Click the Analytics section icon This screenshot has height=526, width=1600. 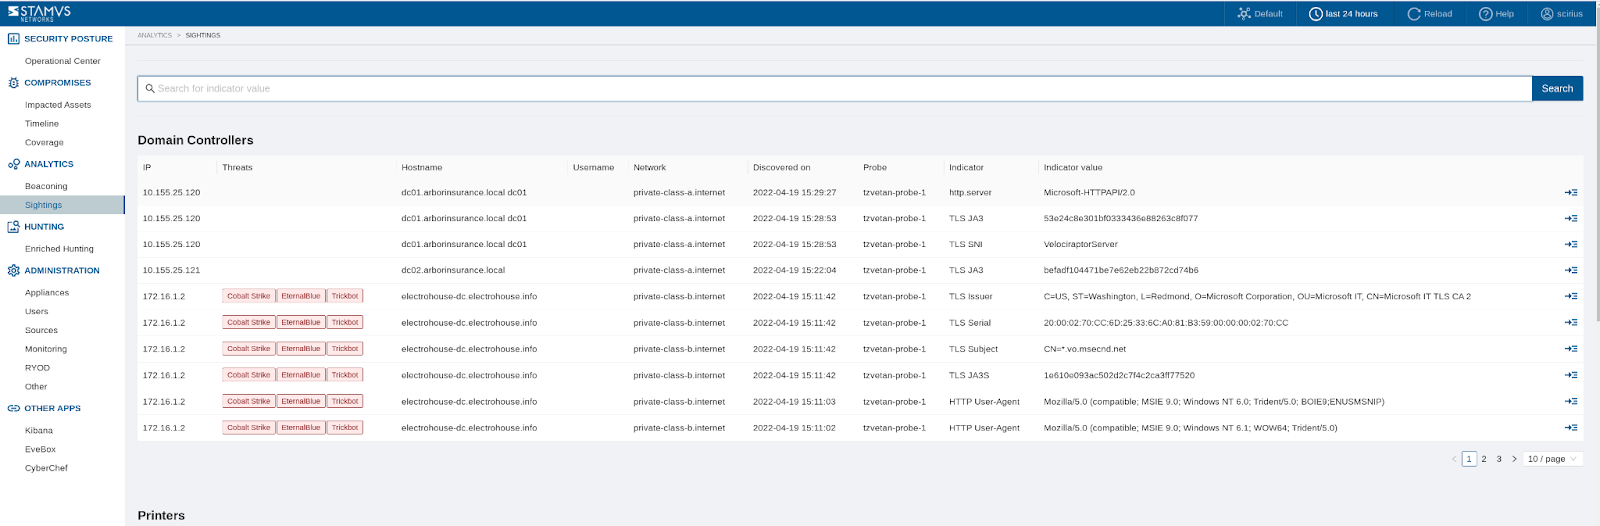coord(13,164)
